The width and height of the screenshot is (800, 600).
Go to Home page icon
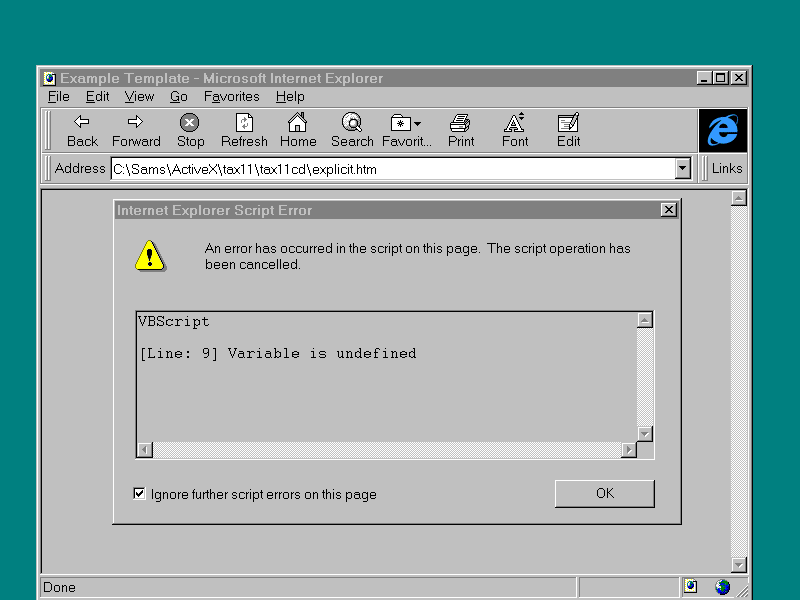point(297,123)
